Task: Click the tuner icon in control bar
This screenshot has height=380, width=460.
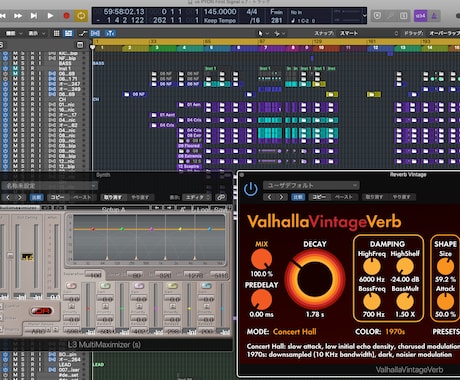Action: 390,16
